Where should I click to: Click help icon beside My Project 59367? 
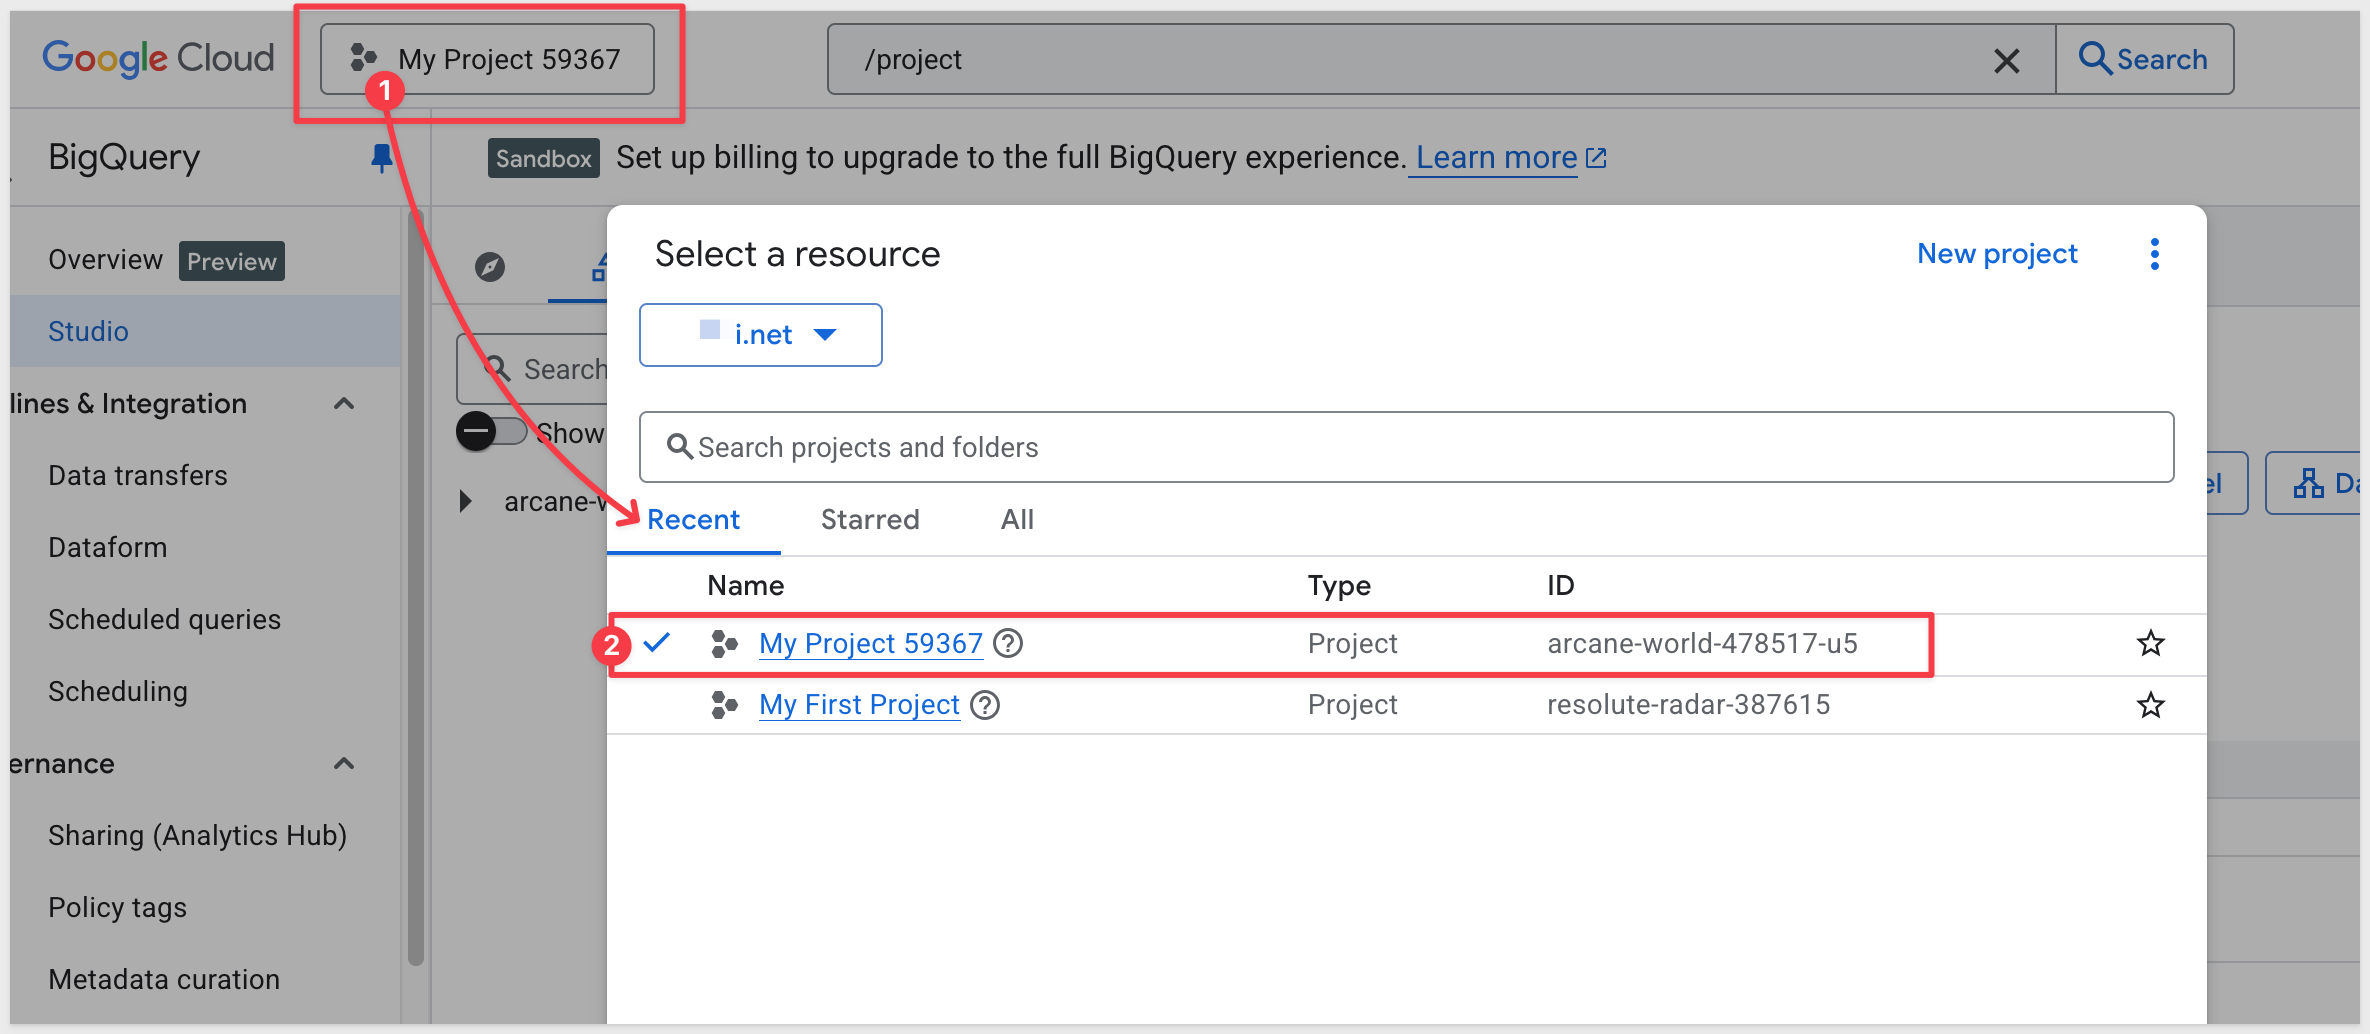tap(1008, 643)
